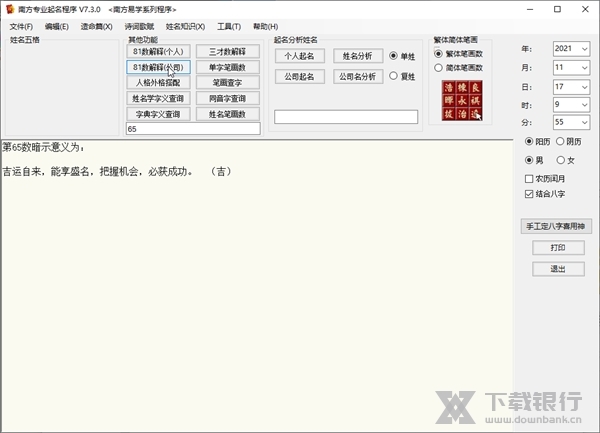Click the 打印 print button
The image size is (600, 433).
point(558,247)
